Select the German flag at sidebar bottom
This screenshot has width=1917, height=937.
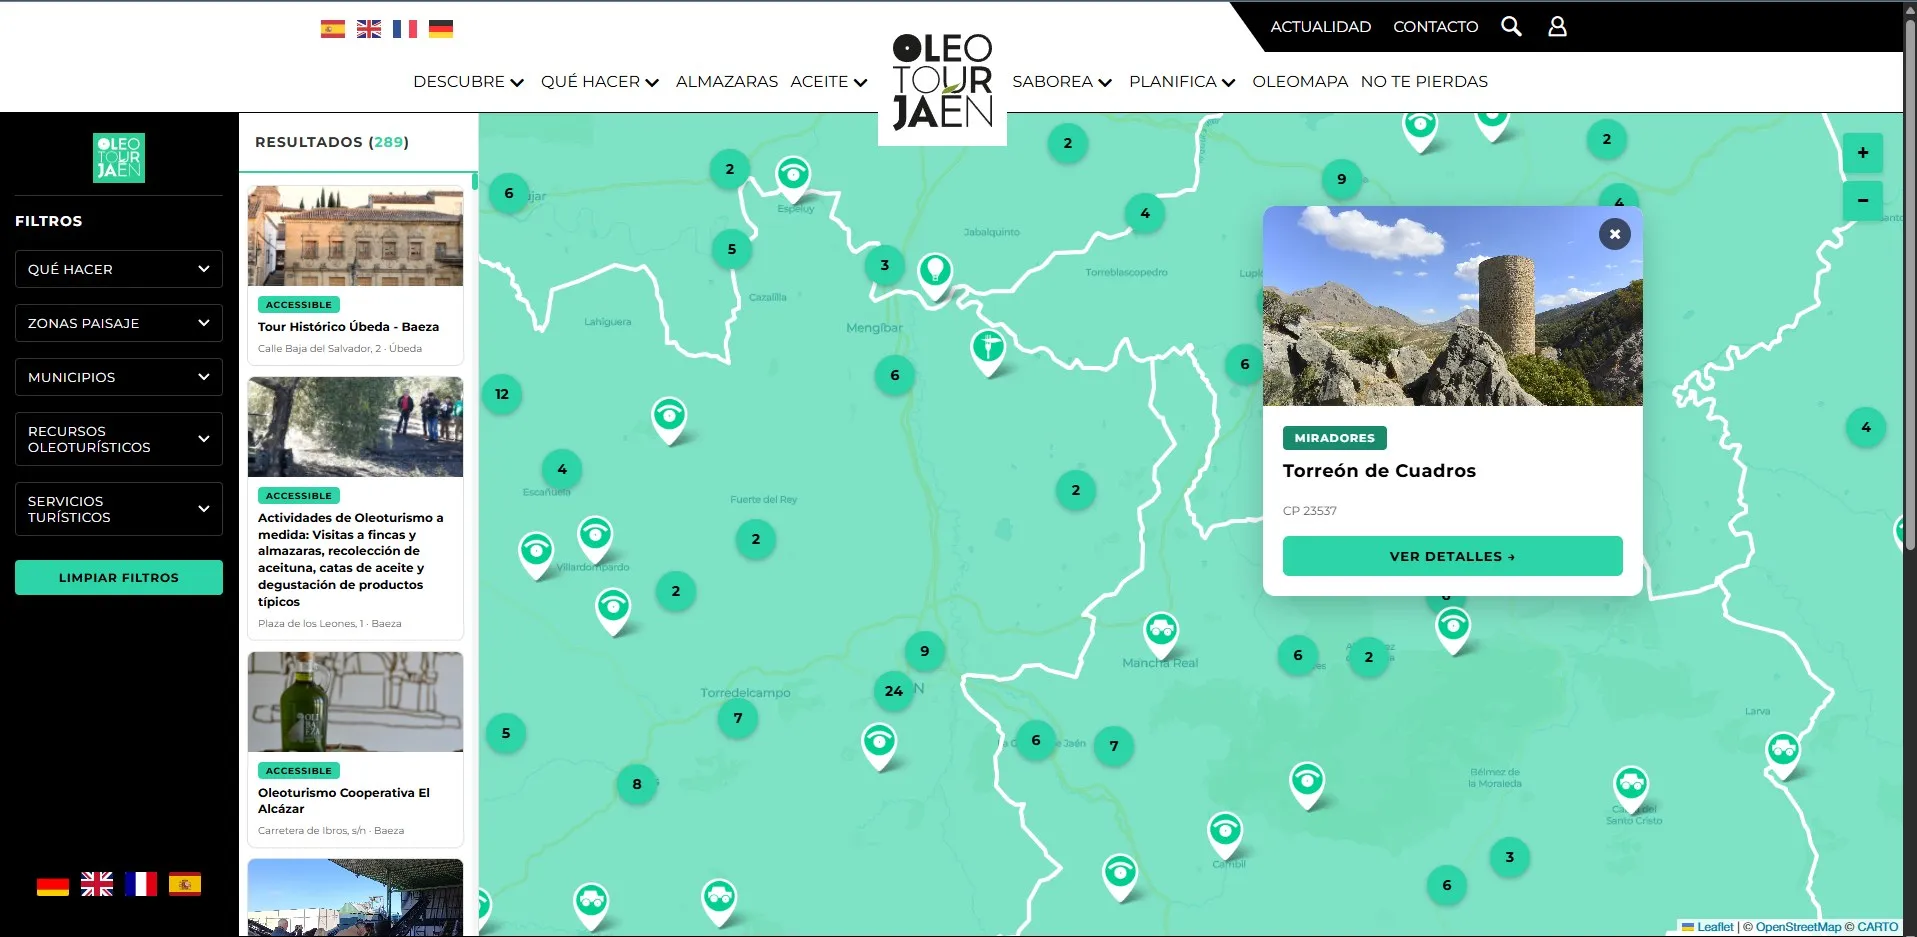53,884
